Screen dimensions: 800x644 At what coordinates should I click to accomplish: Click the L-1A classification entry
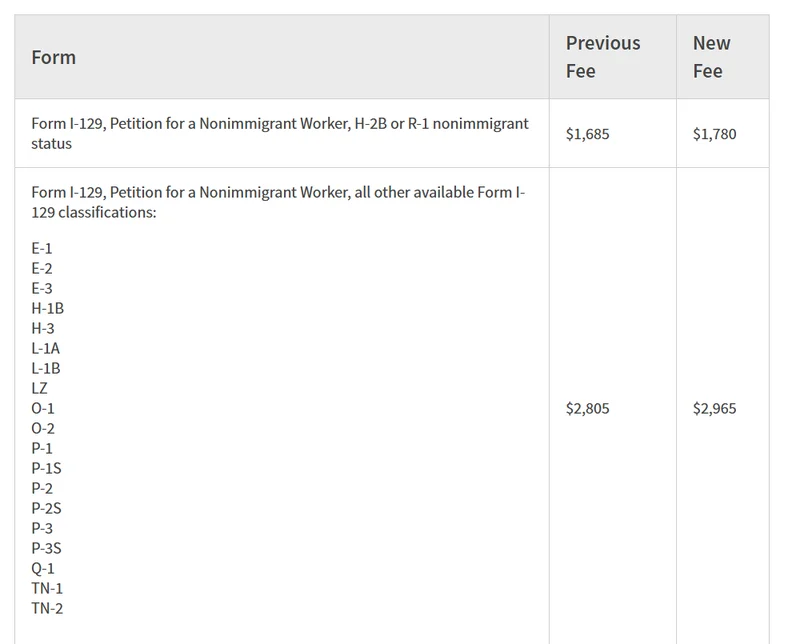coord(47,348)
